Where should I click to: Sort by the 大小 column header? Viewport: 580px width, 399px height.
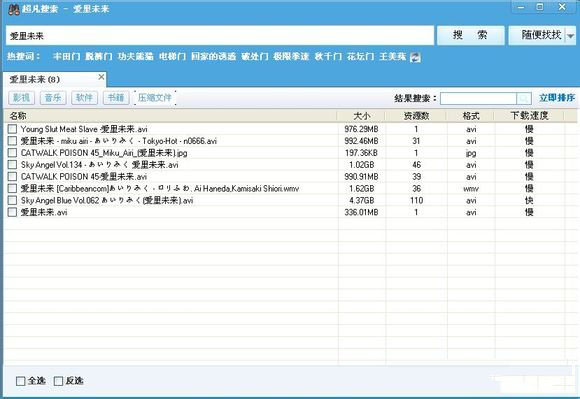point(361,116)
